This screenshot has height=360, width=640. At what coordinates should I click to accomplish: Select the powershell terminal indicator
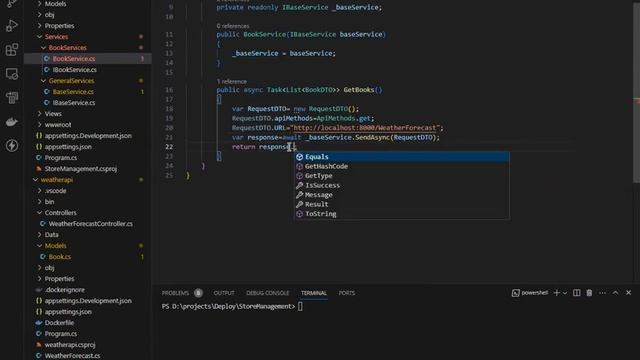click(x=530, y=293)
